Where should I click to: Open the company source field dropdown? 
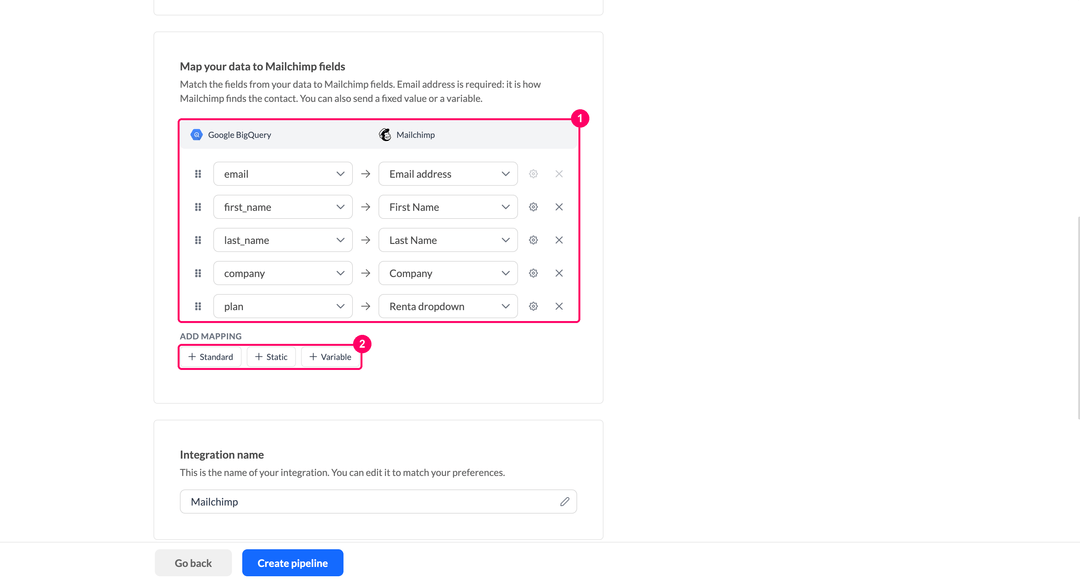coord(283,273)
